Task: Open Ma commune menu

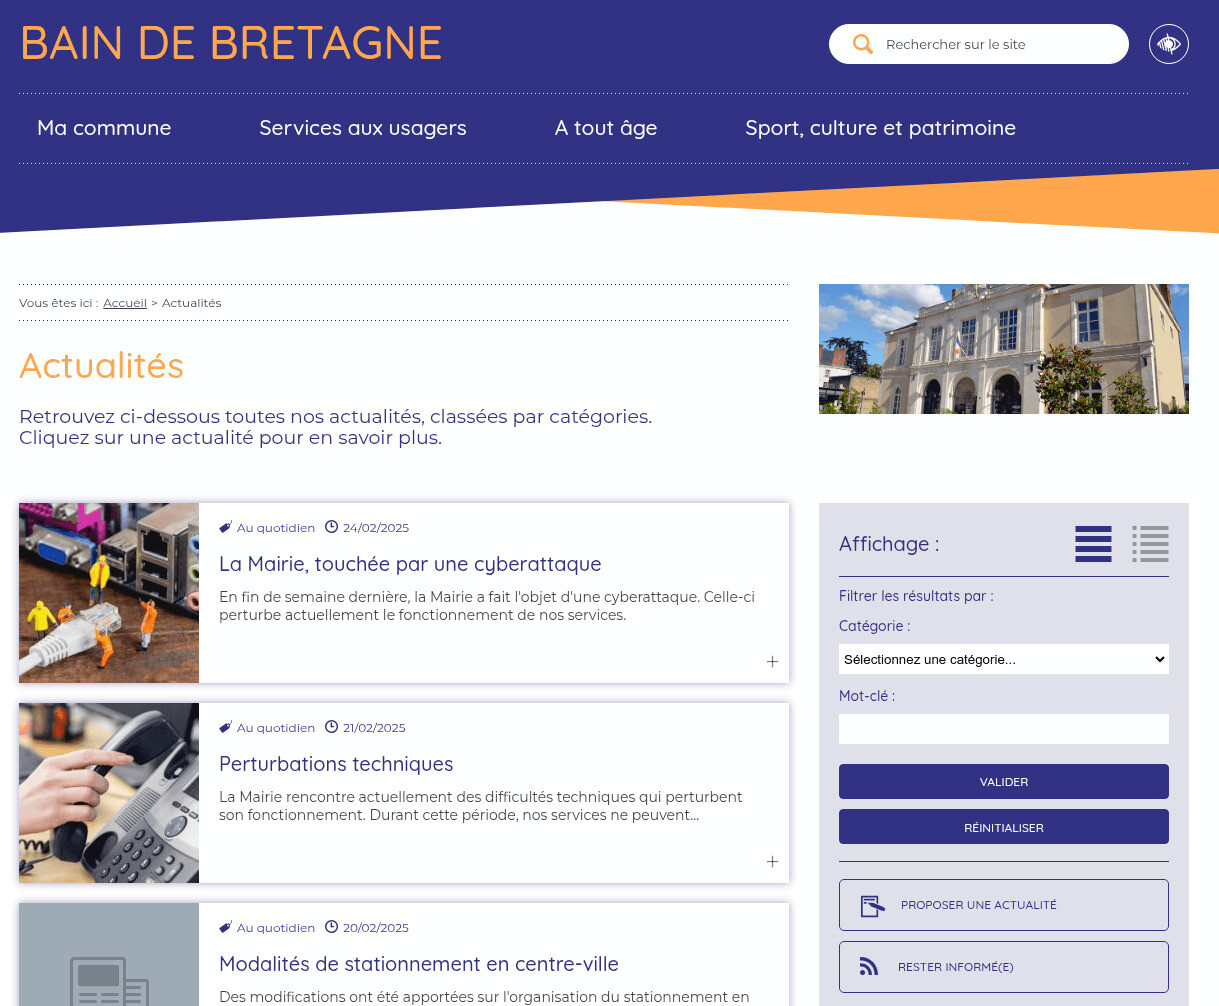Action: click(104, 128)
